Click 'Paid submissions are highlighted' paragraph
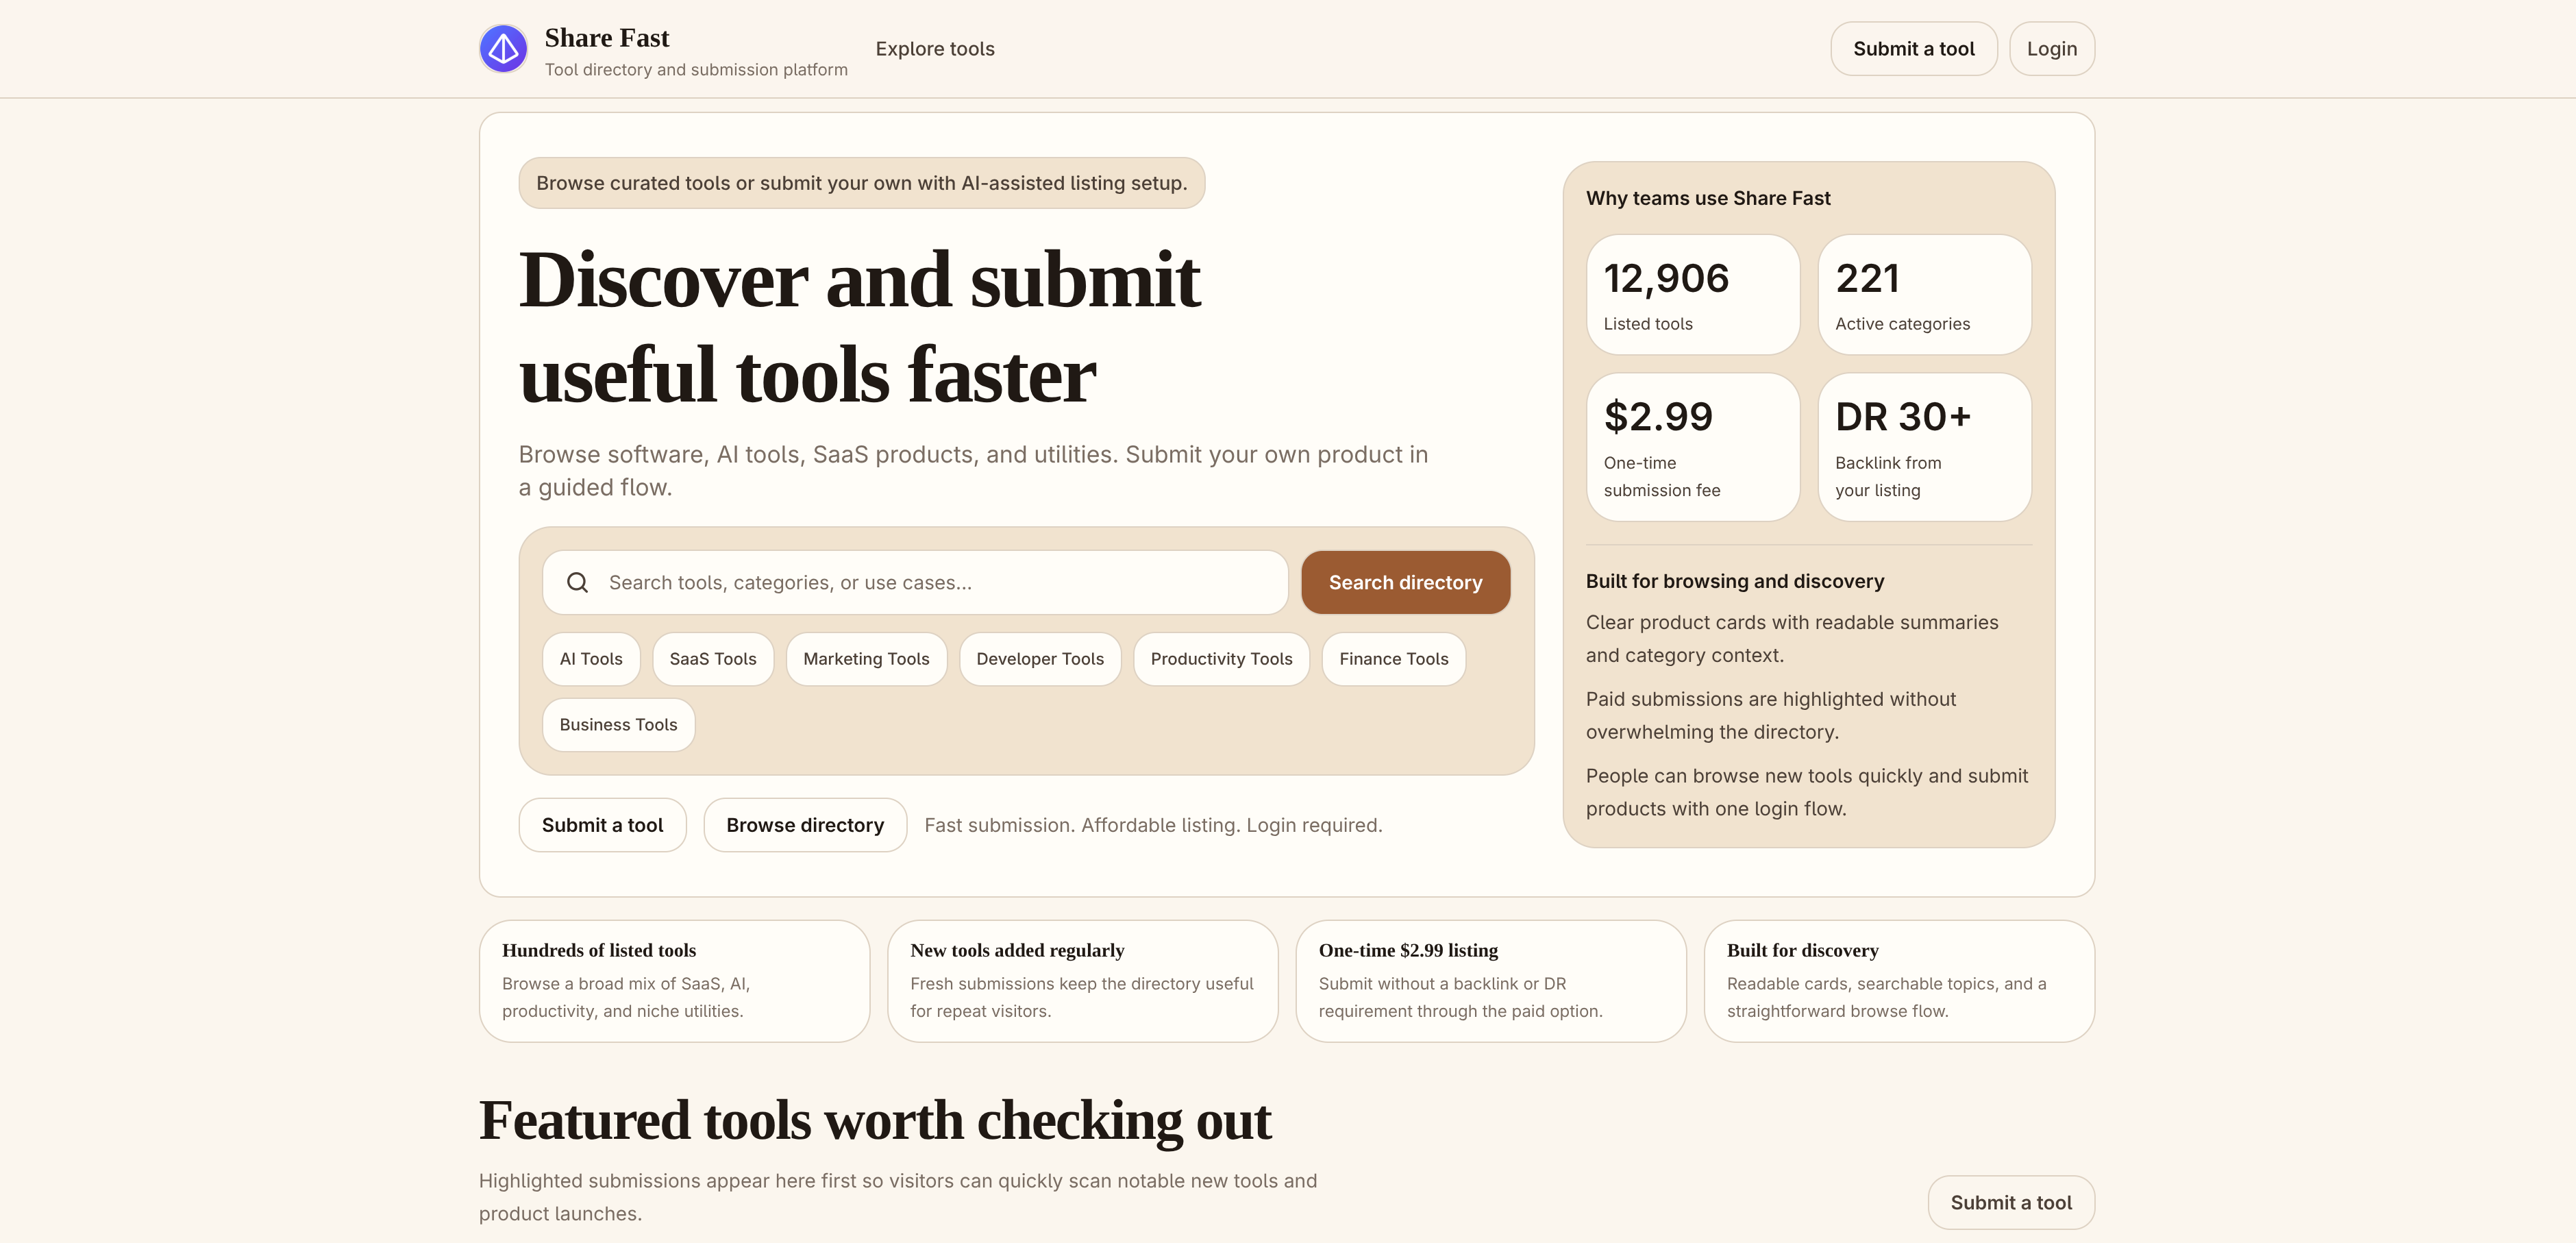Screen dimensions: 2576x1243 [1770, 715]
